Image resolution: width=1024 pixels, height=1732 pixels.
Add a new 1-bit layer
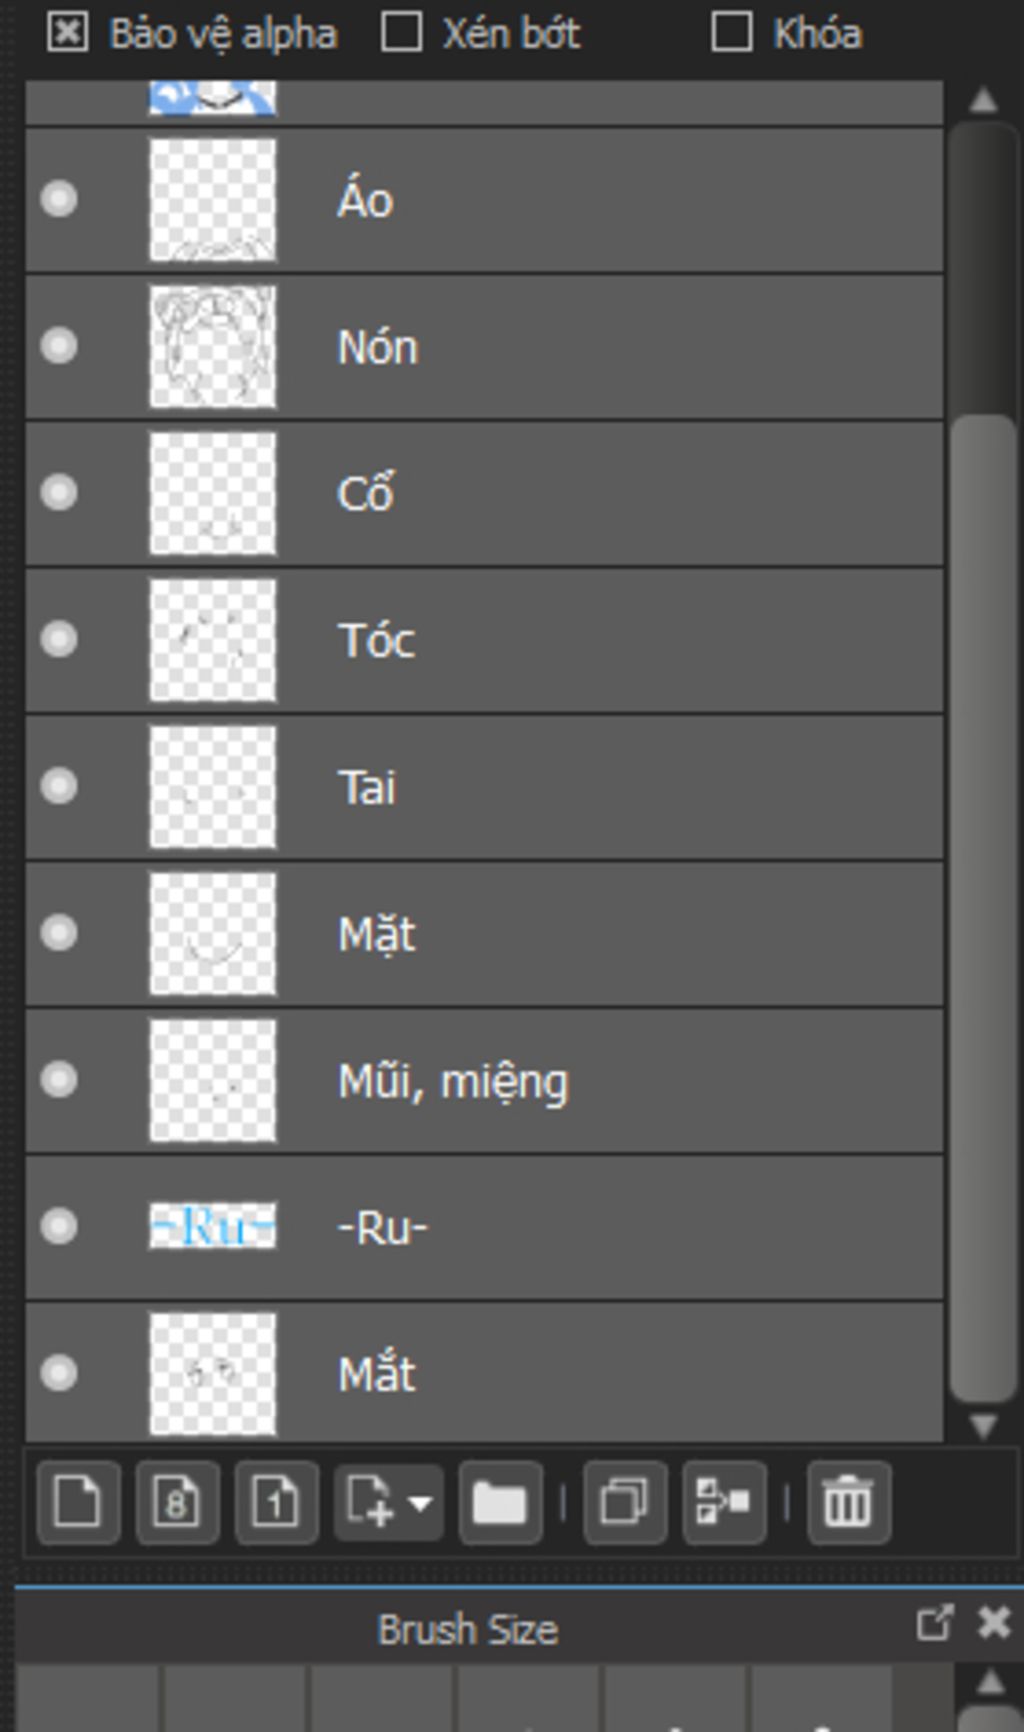(276, 1502)
